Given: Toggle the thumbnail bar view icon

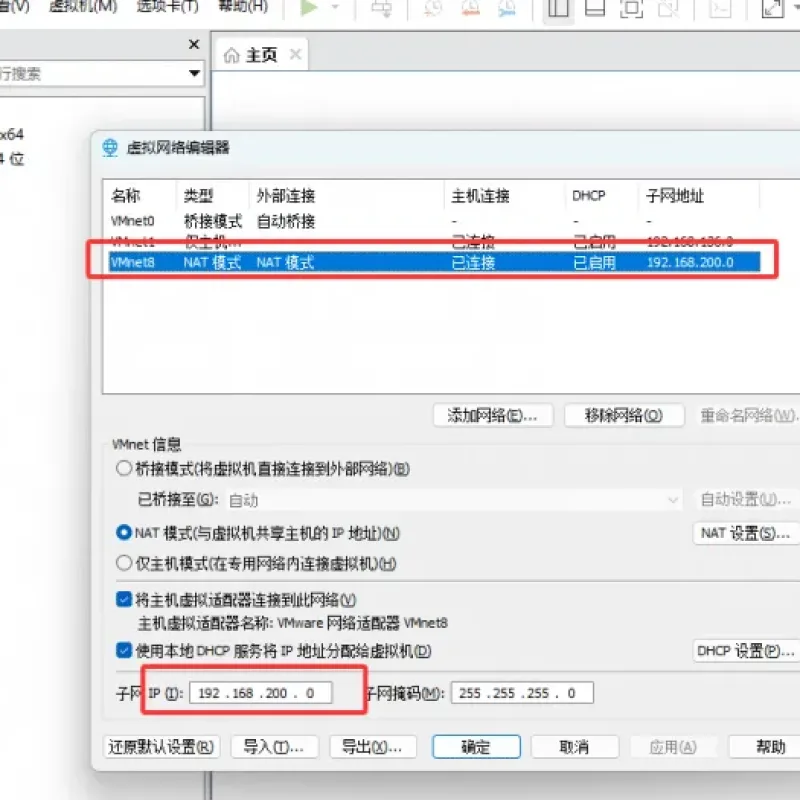Looking at the screenshot, I should coord(595,8).
